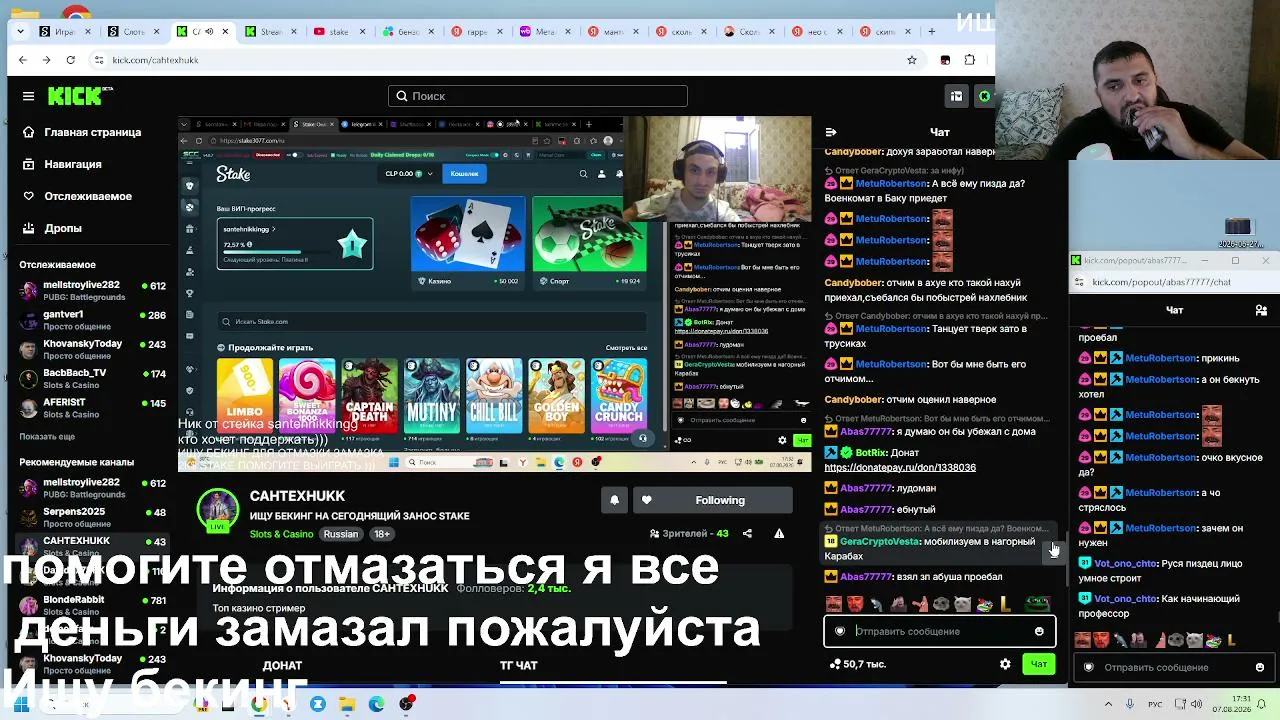Viewport: 1280px width, 720px height.
Task: Mute the audio on the active Kick tab
Action: (x=208, y=32)
